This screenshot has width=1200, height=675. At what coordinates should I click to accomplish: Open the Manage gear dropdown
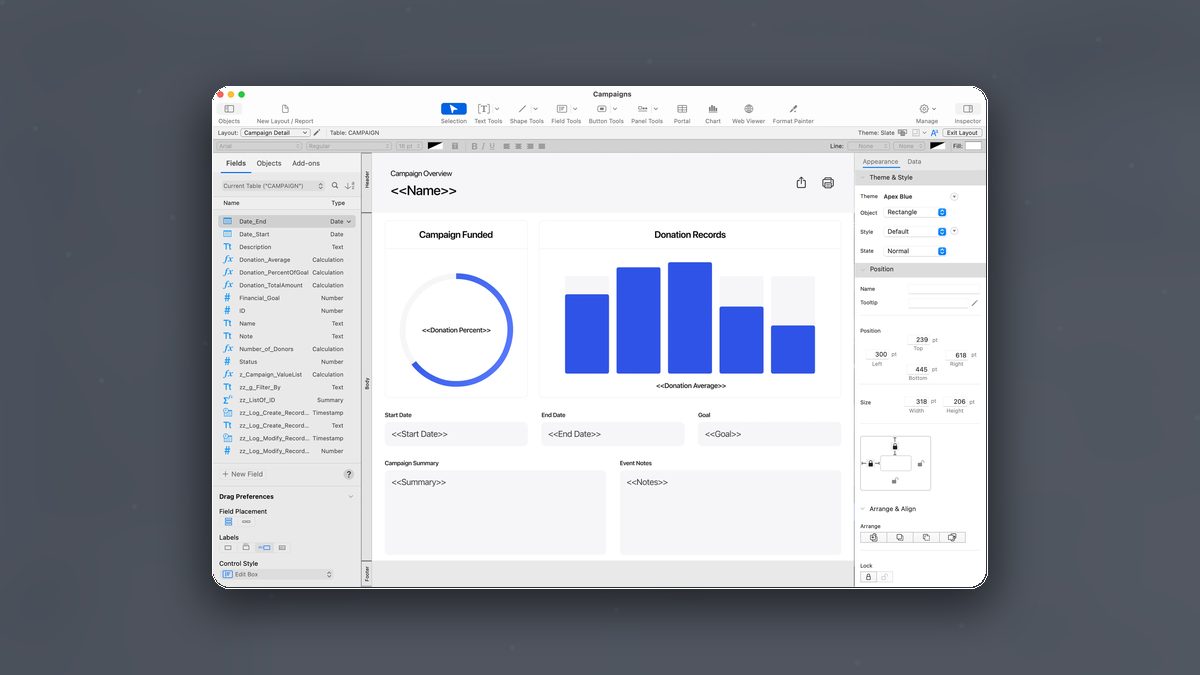[x=927, y=109]
